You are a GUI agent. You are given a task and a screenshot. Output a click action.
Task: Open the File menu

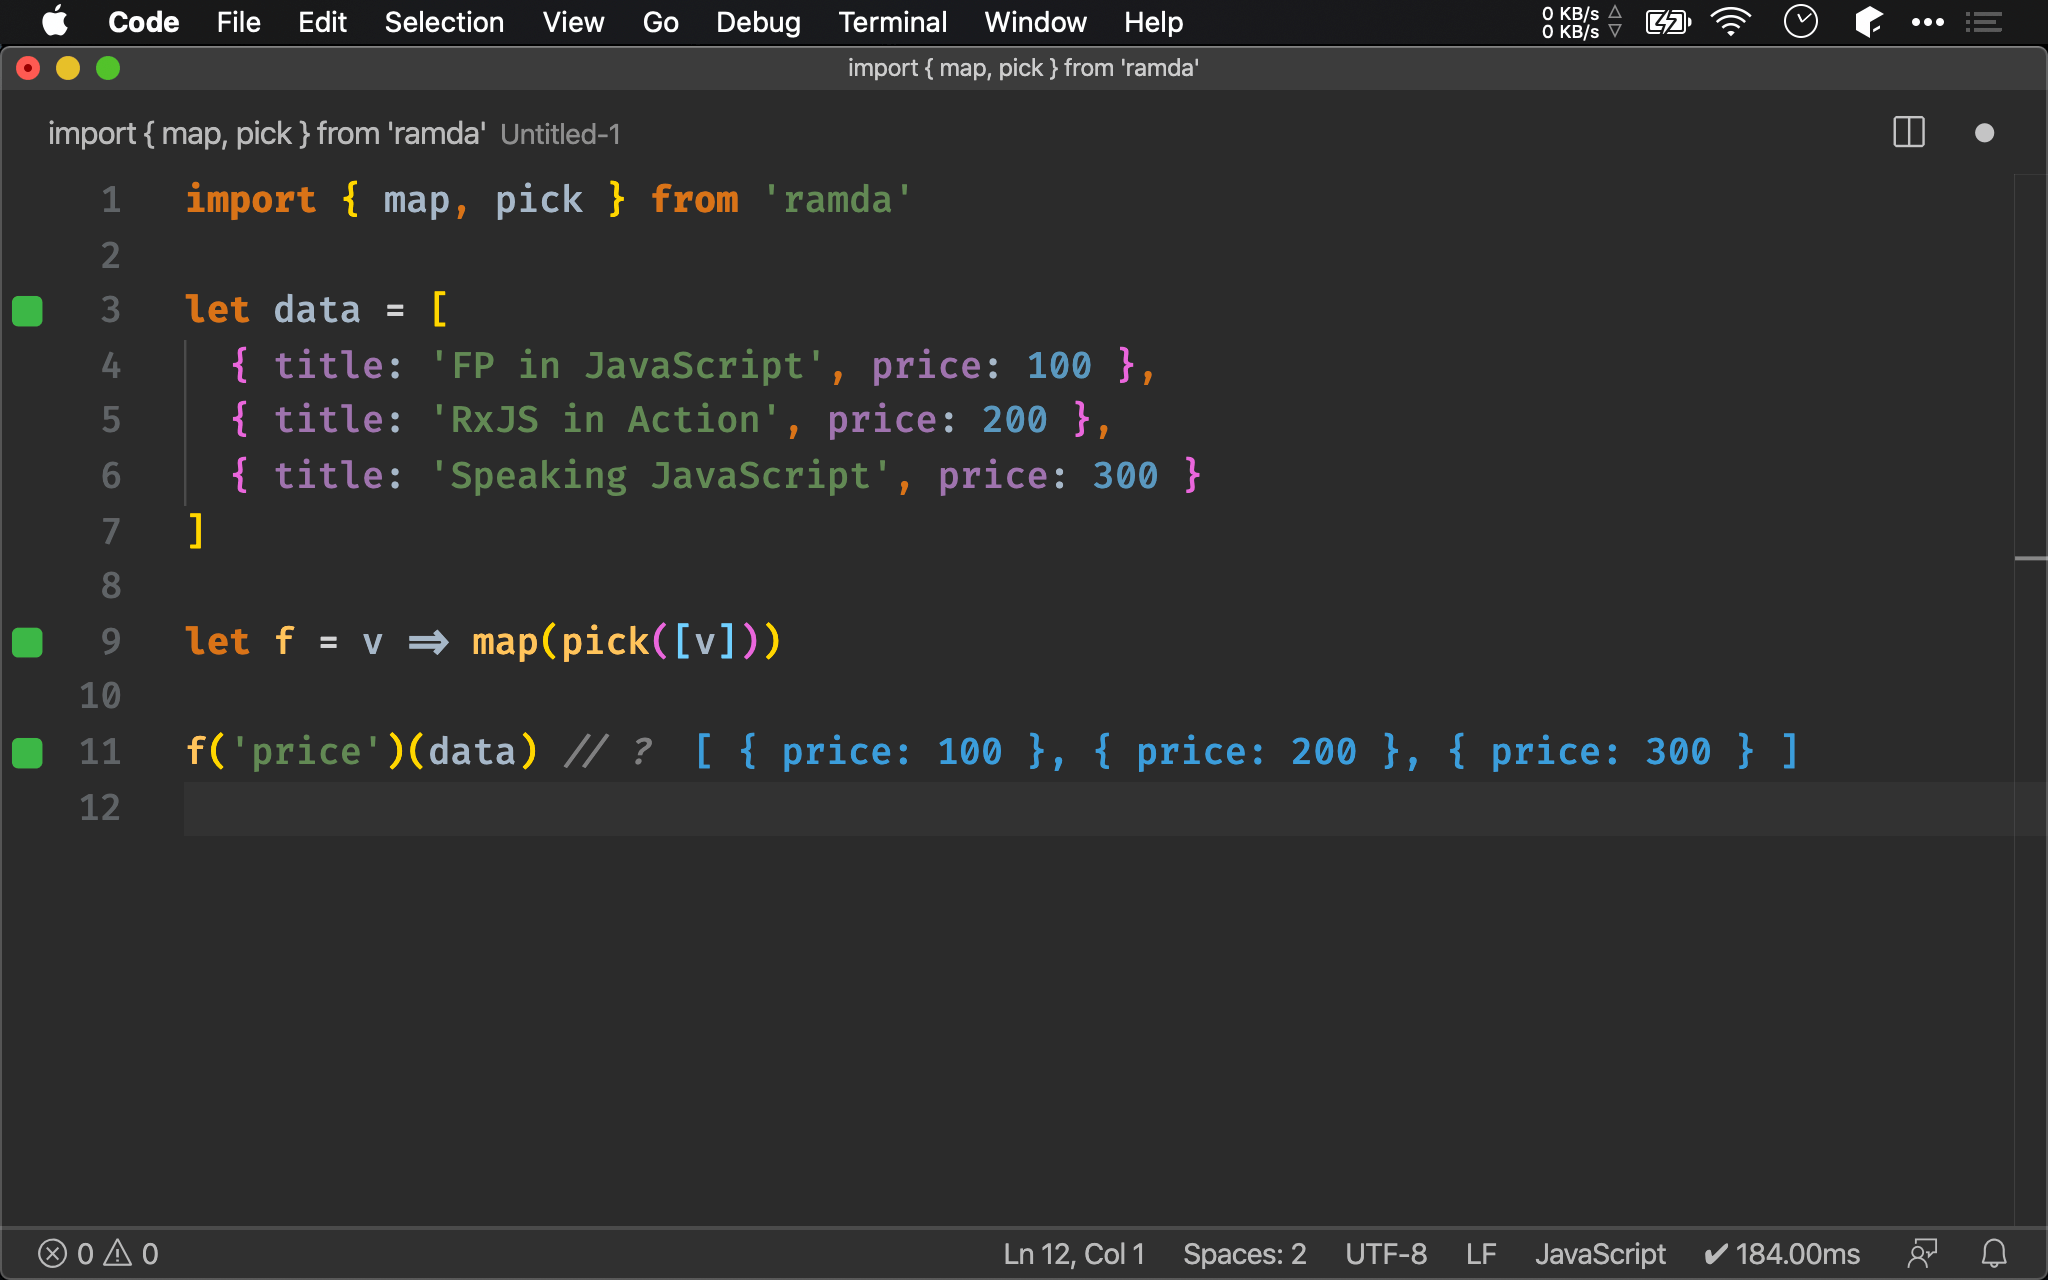238,22
